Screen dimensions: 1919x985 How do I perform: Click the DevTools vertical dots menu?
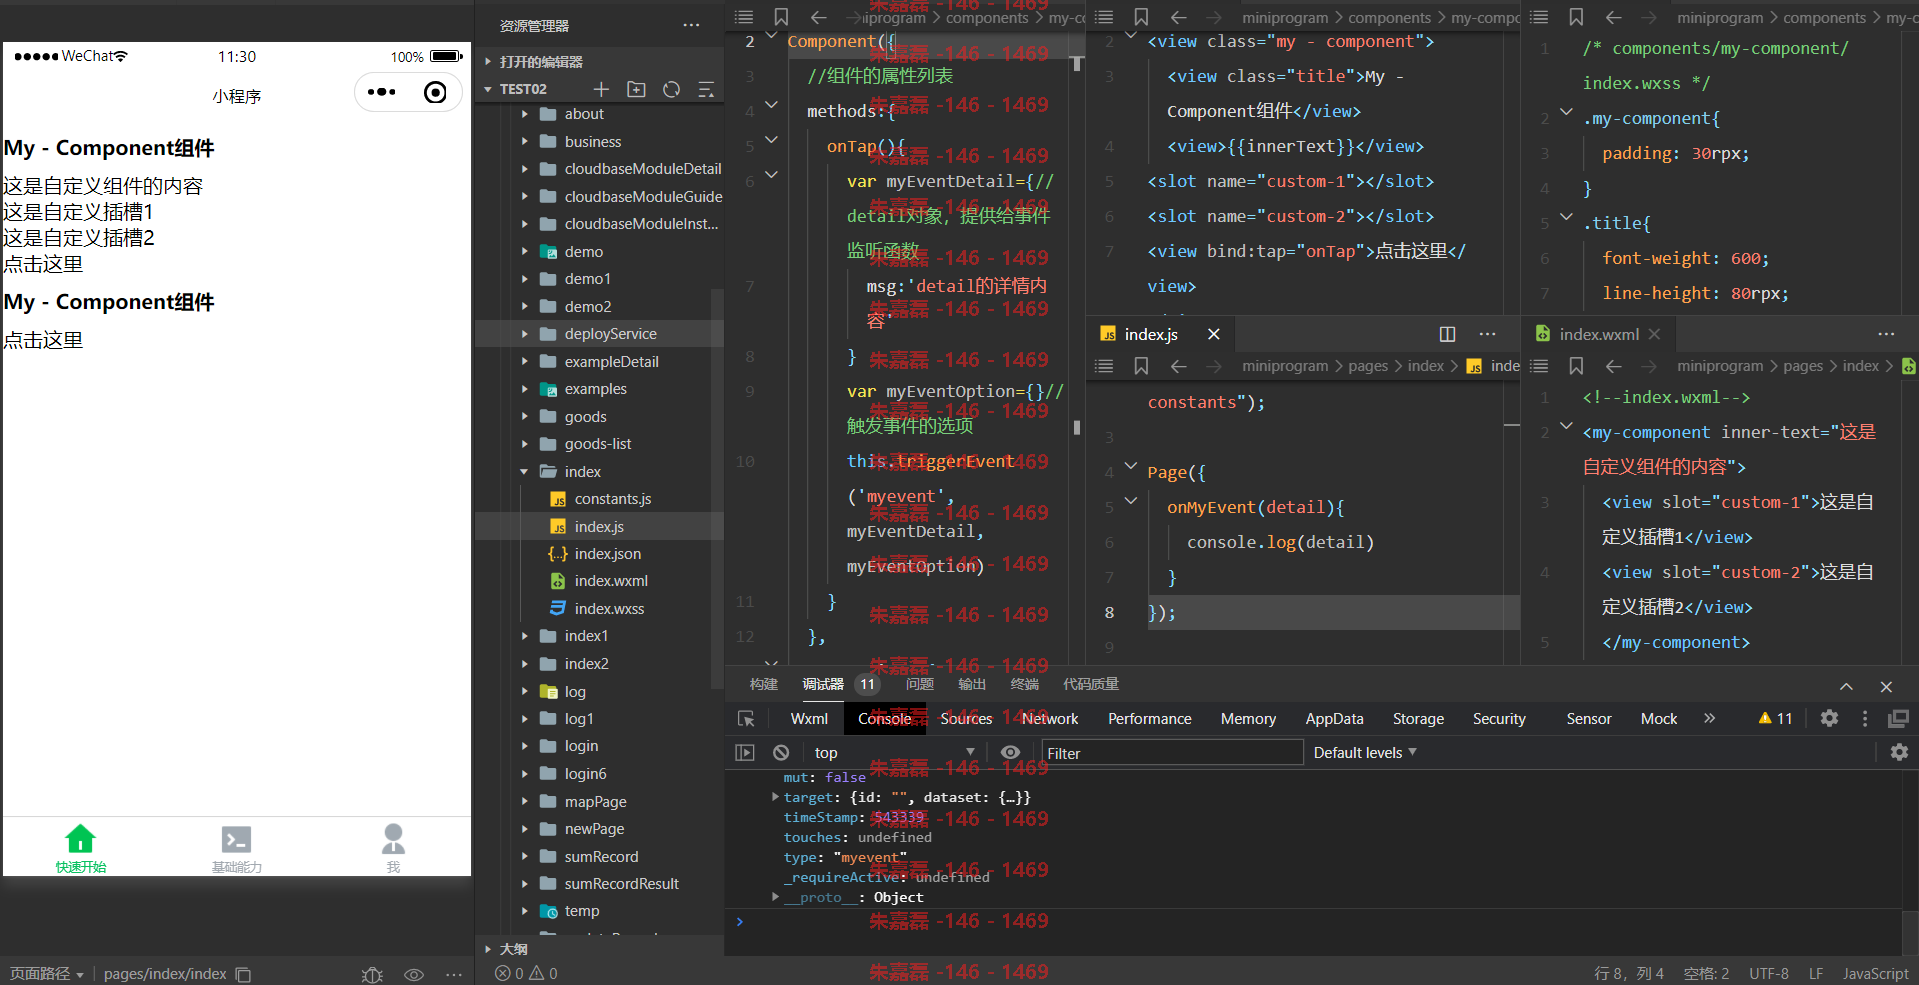(x=1864, y=718)
